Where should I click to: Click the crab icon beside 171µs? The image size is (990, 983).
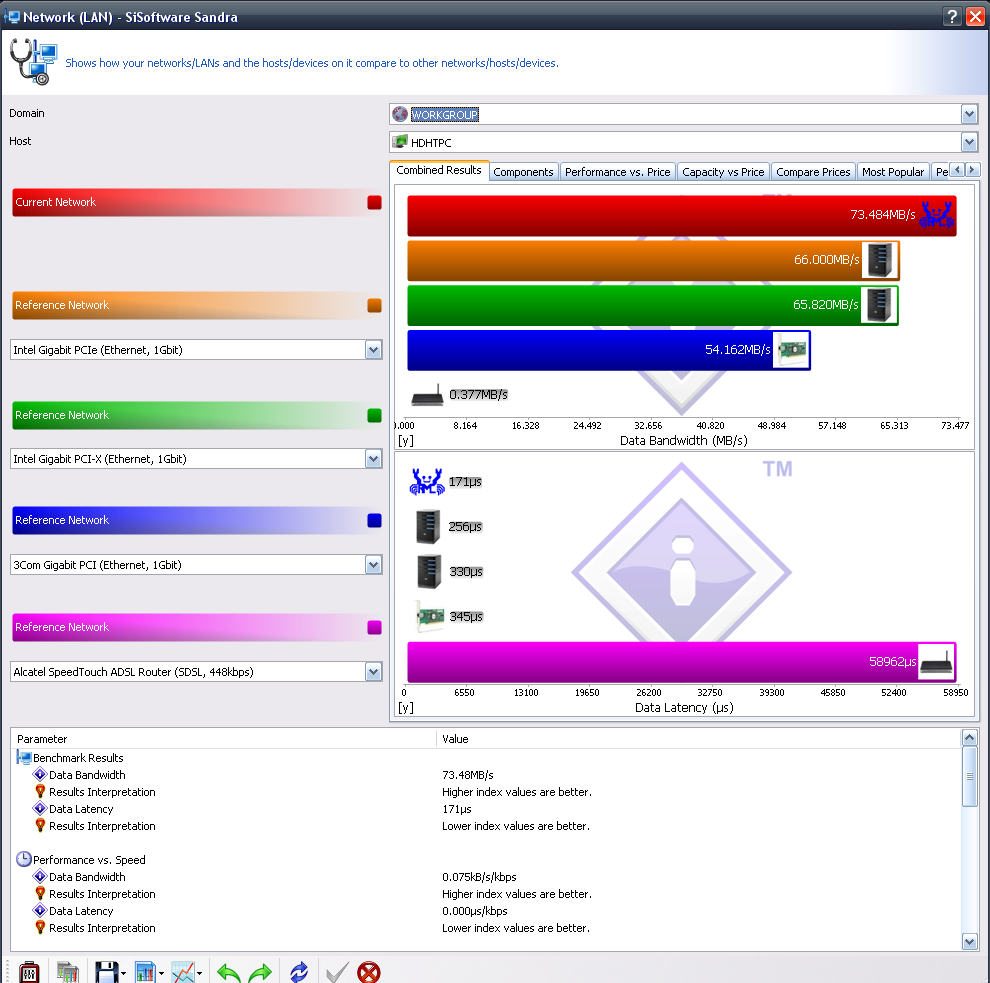(x=427, y=482)
